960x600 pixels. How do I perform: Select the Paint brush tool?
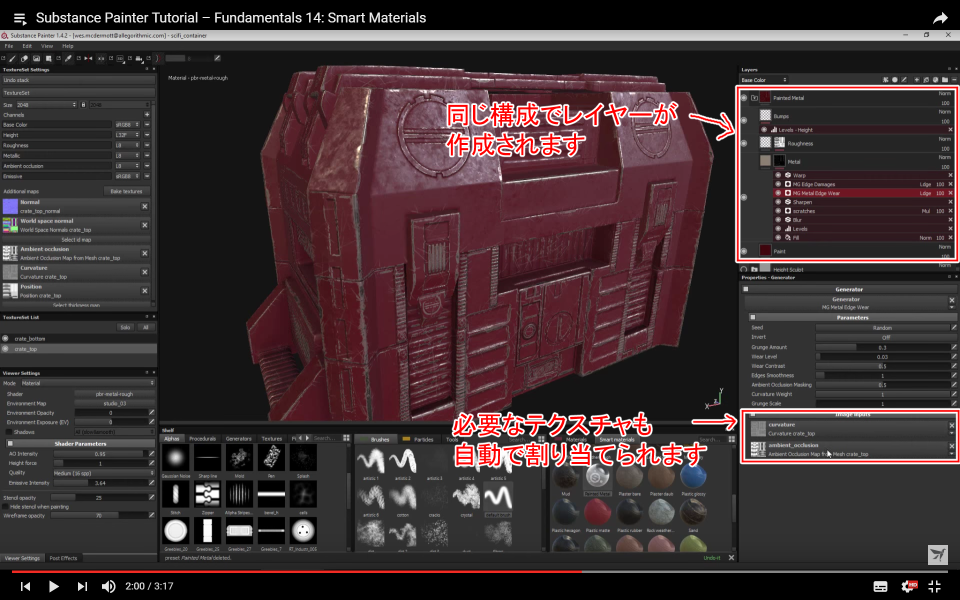tap(12, 58)
